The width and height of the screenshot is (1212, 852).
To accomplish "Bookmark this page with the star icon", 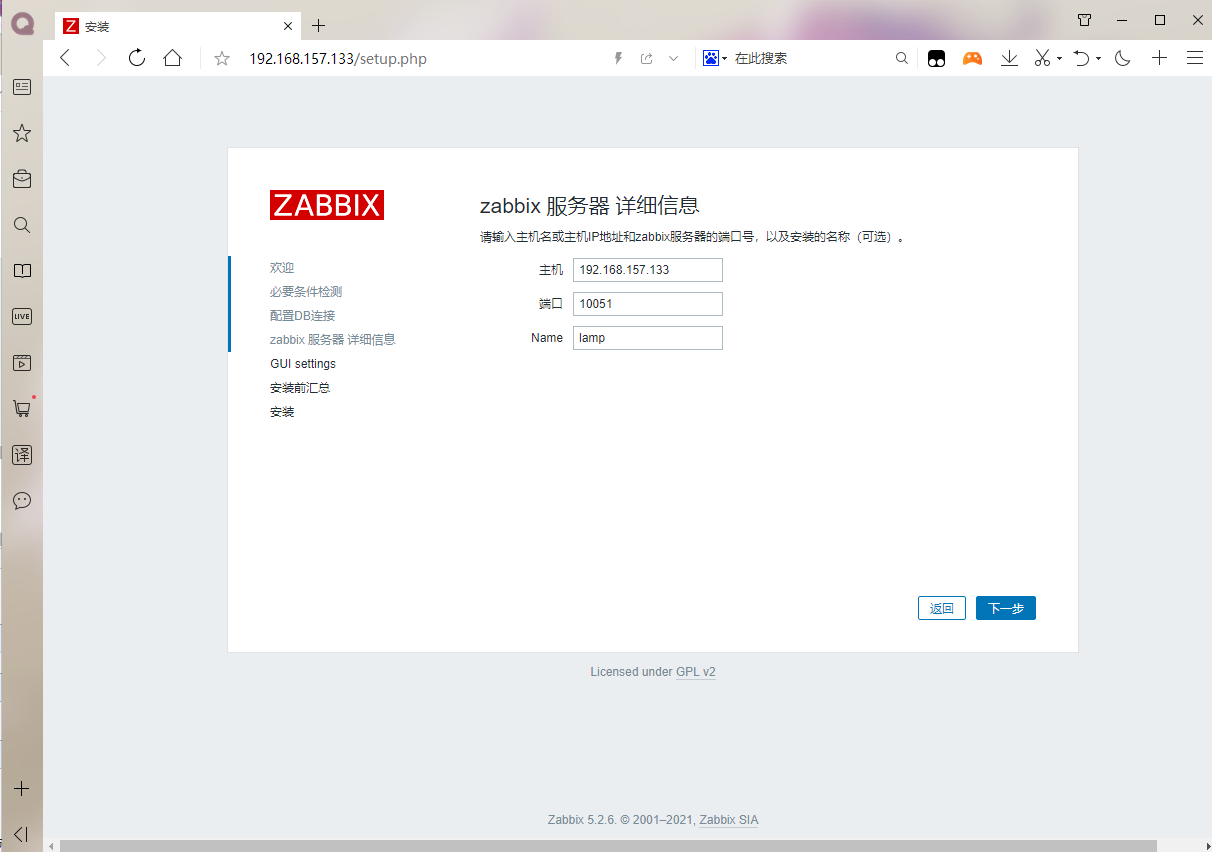I will [222, 59].
